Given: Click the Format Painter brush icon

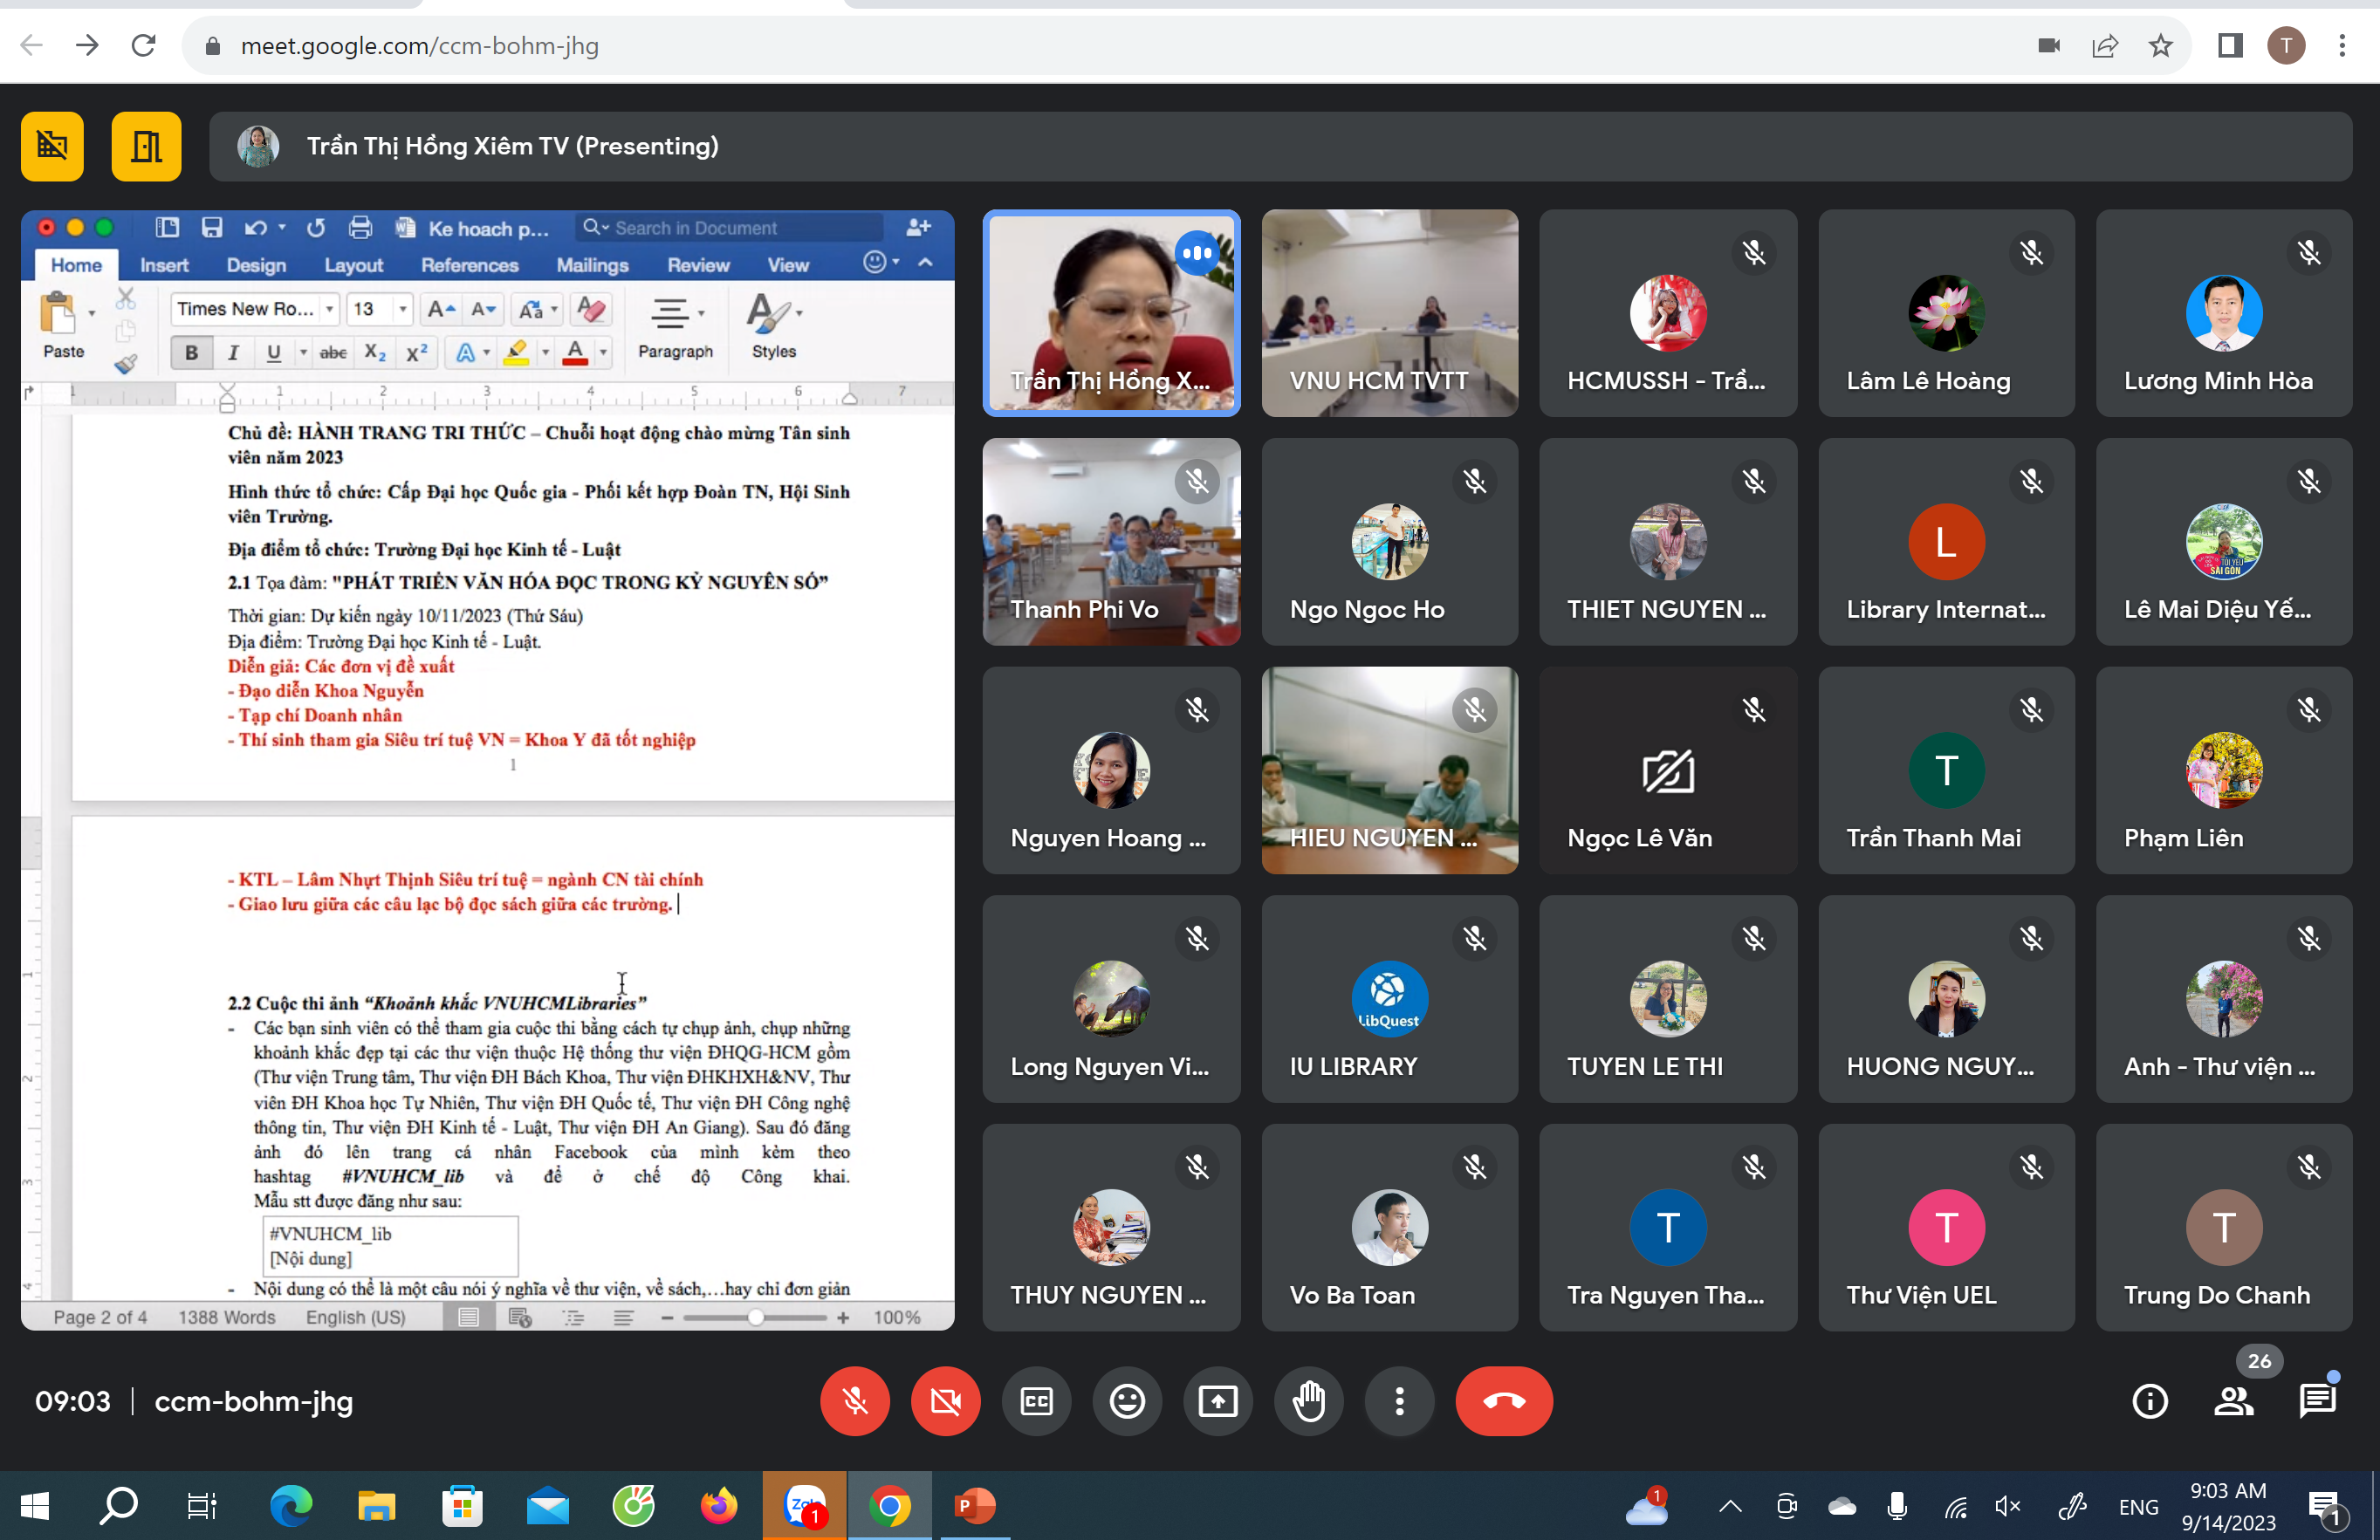Looking at the screenshot, I should [125, 364].
